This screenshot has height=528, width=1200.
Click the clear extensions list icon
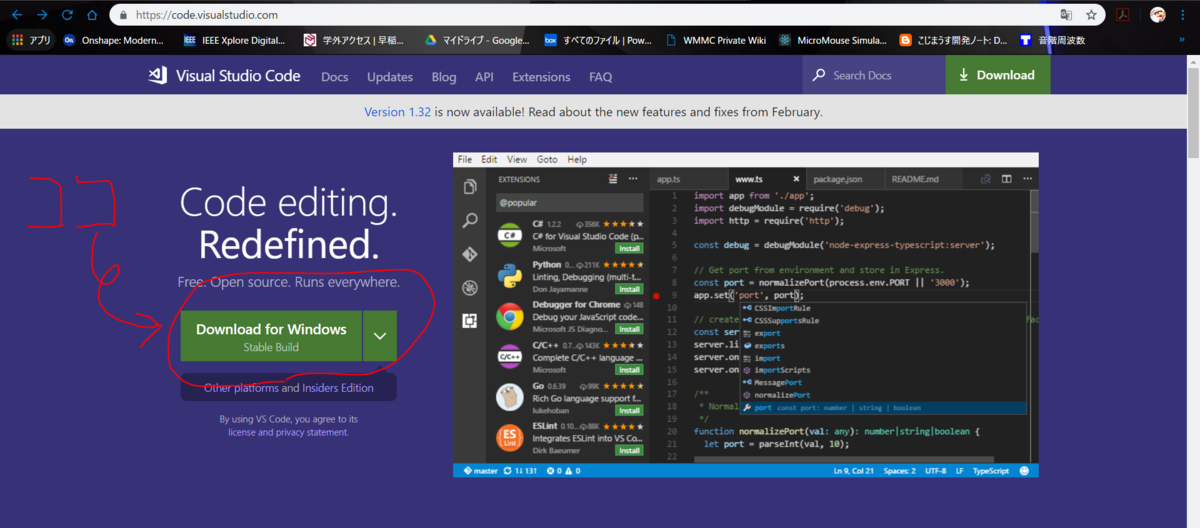[x=613, y=179]
